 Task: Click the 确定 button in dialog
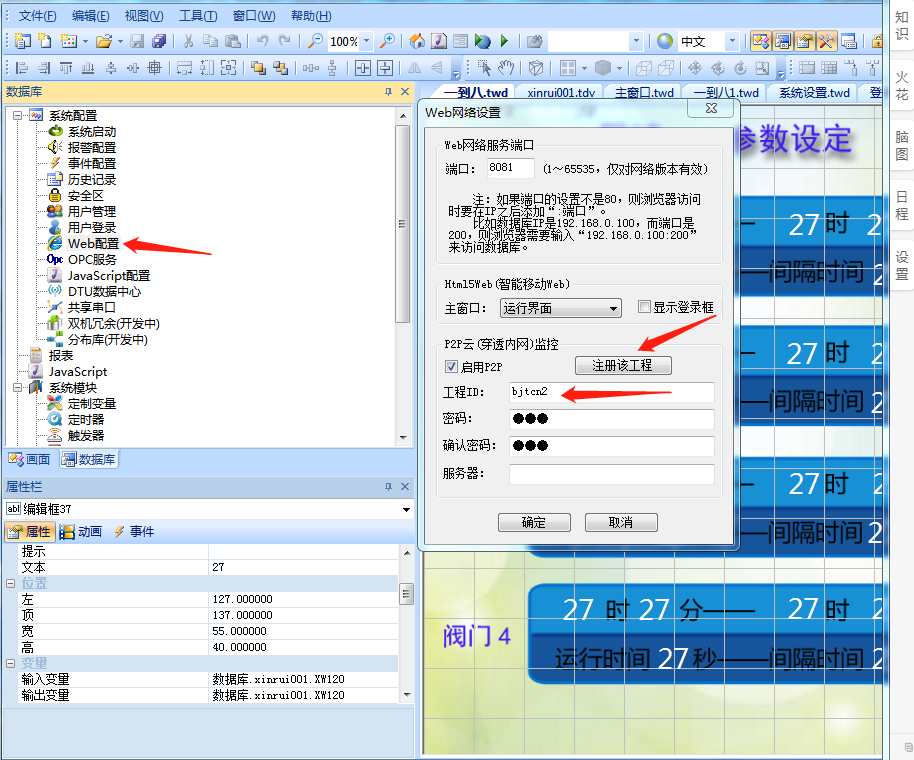[534, 522]
